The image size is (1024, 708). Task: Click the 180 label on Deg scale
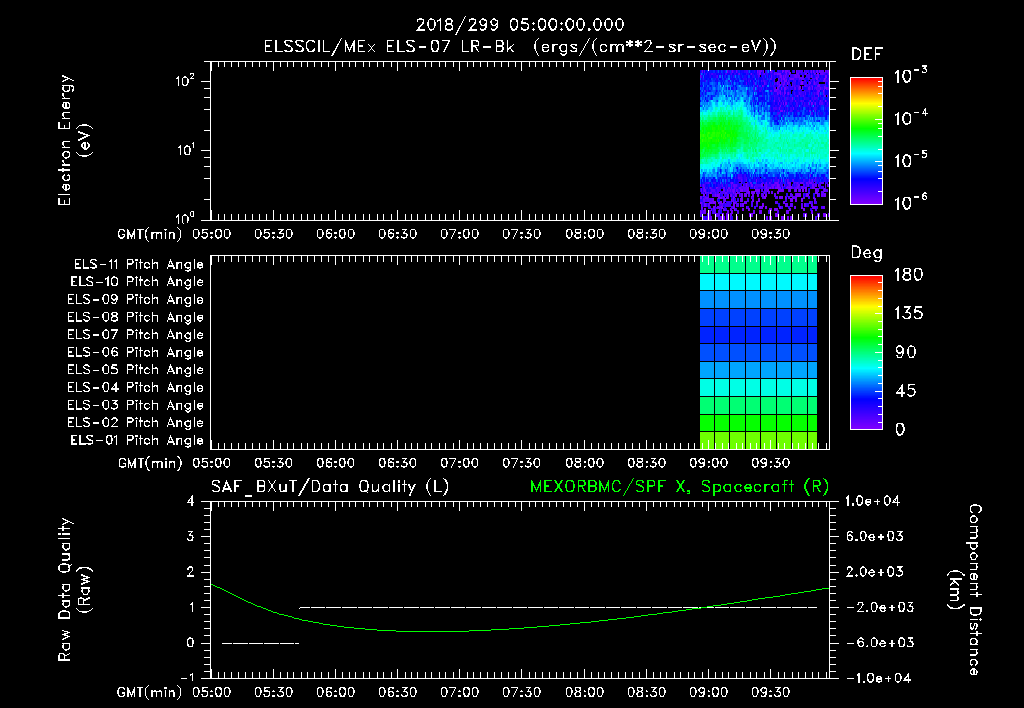[908, 275]
